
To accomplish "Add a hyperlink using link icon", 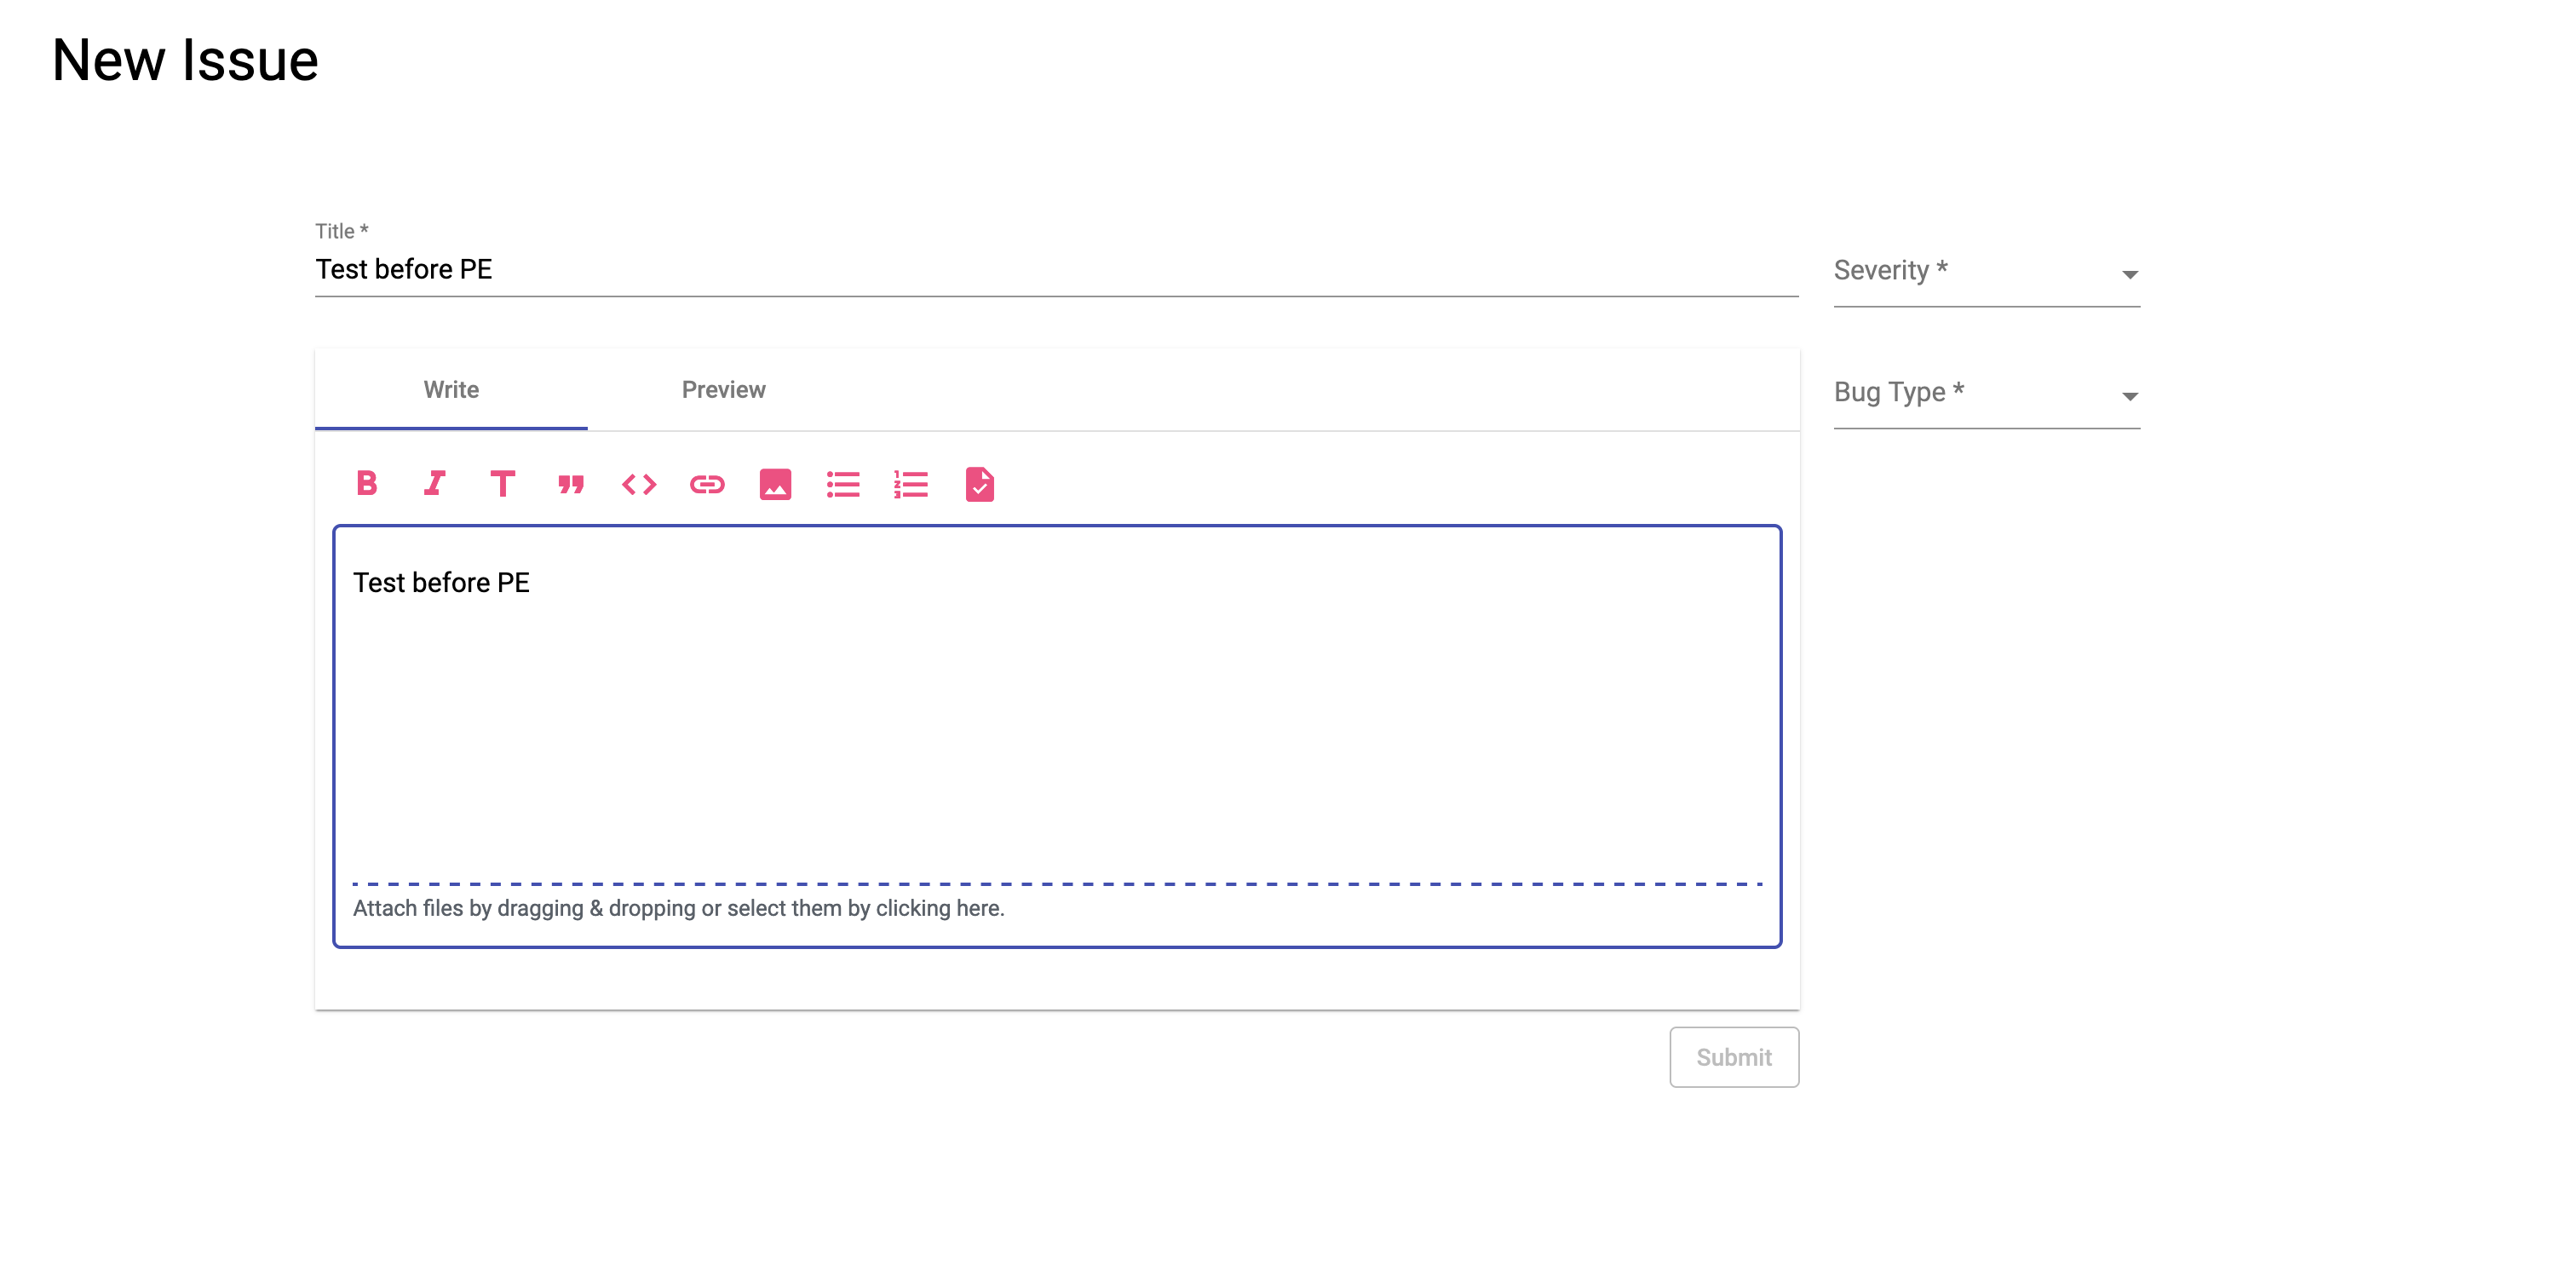I will (x=707, y=484).
